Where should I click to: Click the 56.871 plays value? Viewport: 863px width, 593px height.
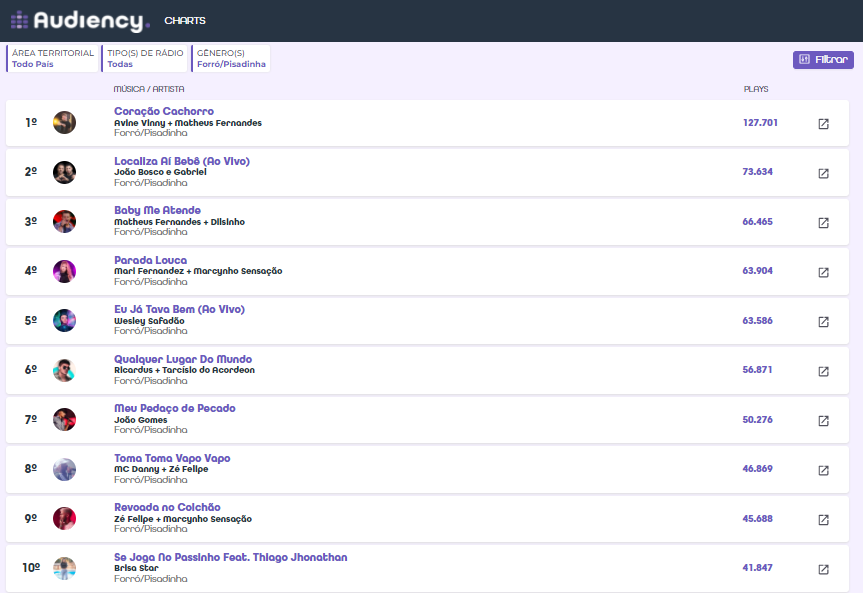click(757, 369)
